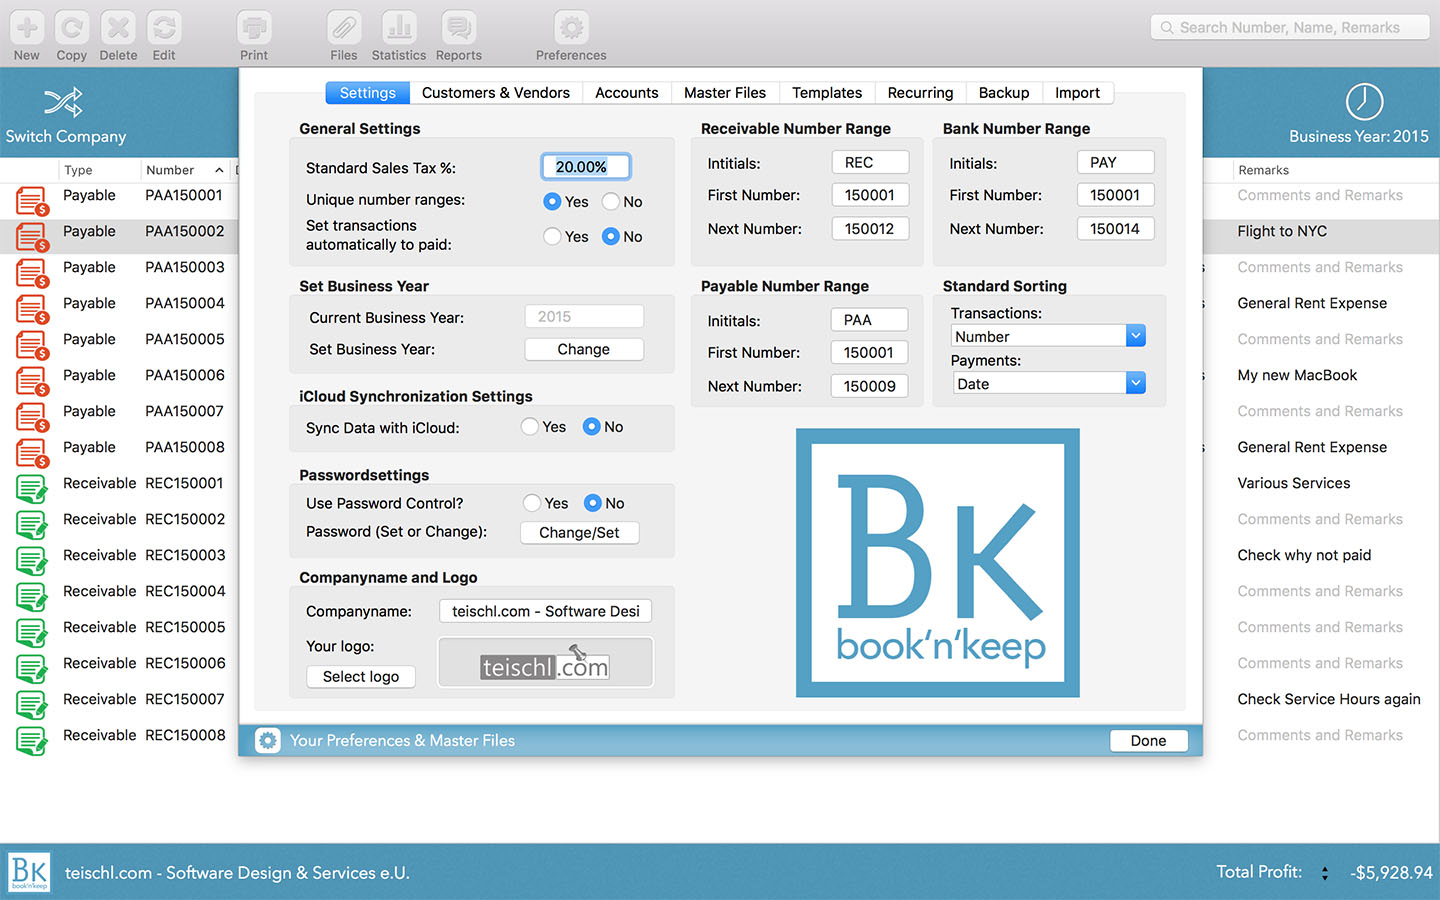Viewport: 1440px width, 900px height.
Task: Click the Switch Company shuffle icon
Action: point(63,101)
